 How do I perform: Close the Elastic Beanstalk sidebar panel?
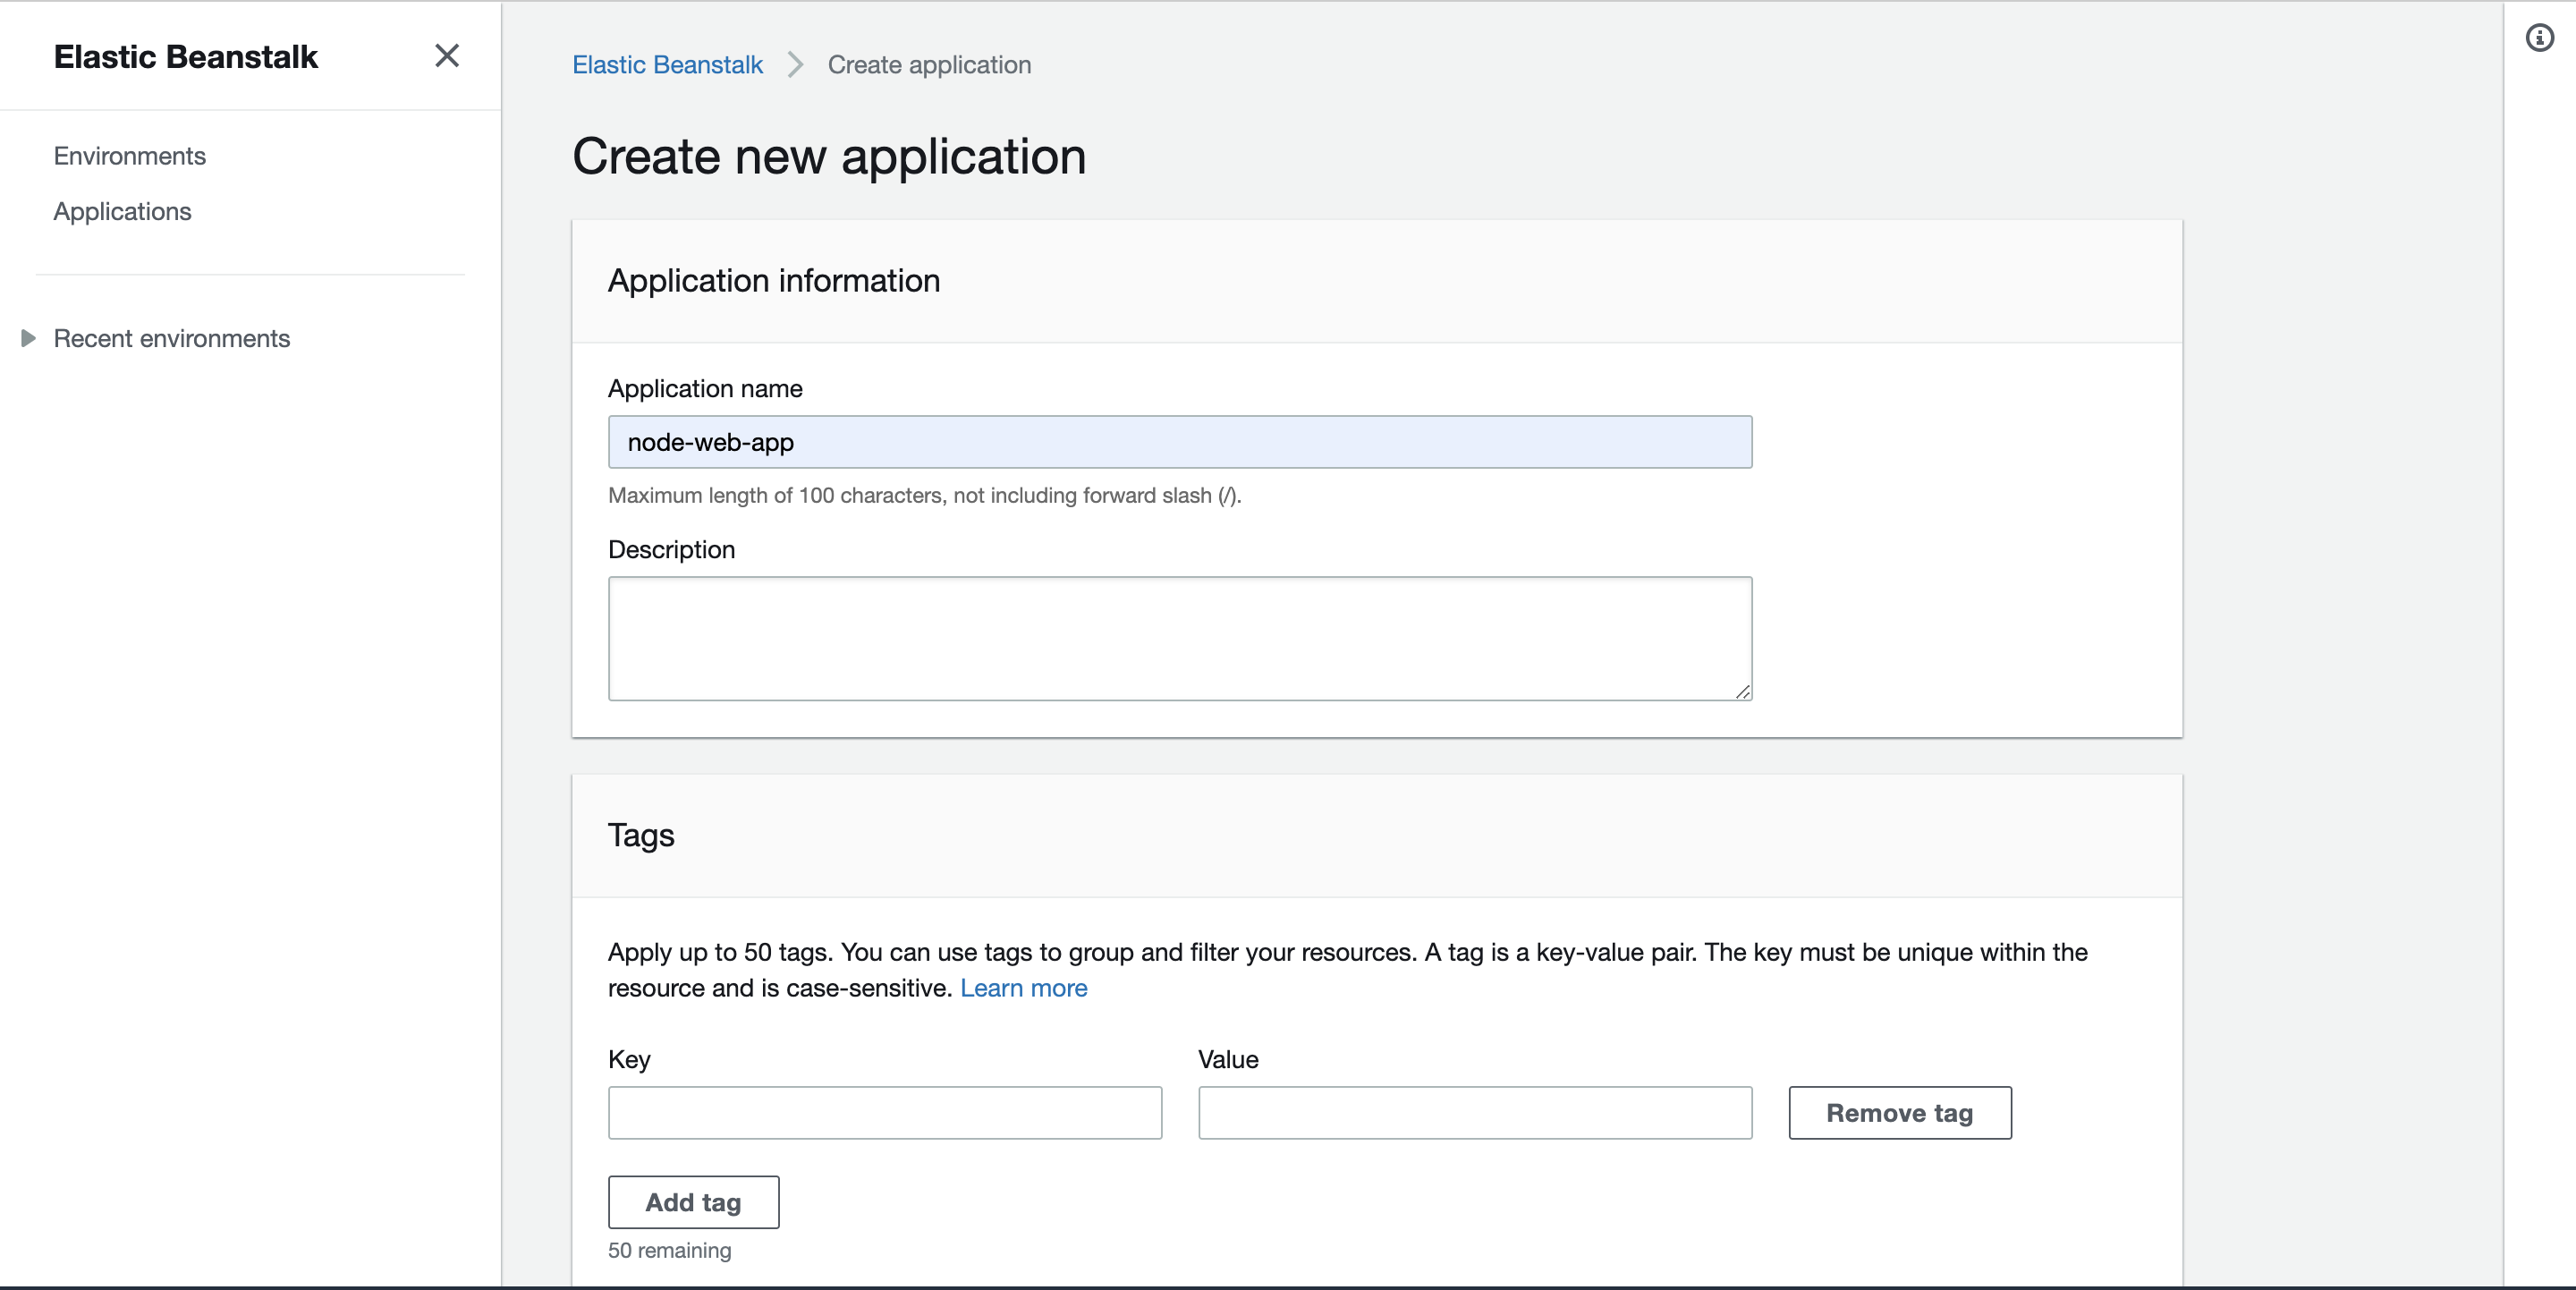(447, 56)
